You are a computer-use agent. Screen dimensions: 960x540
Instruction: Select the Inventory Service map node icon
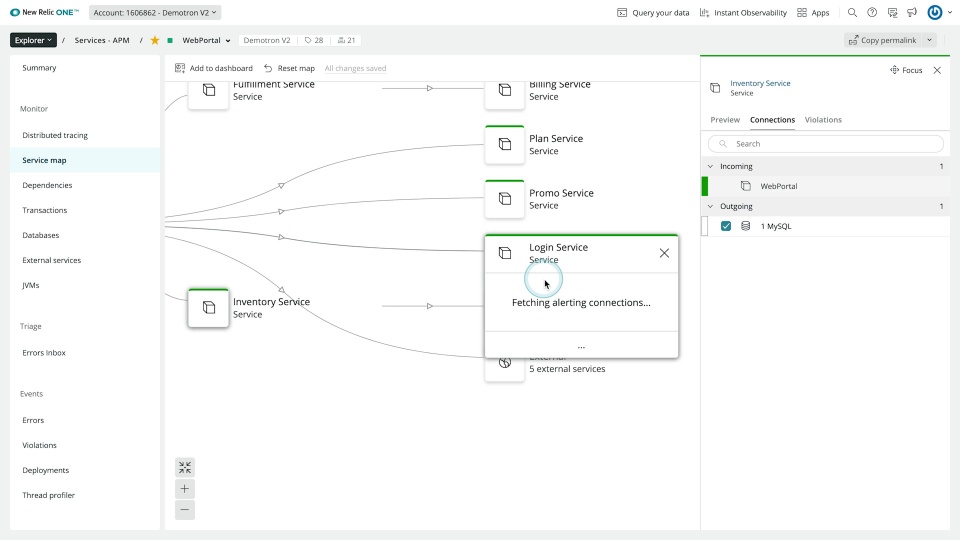[x=209, y=308]
